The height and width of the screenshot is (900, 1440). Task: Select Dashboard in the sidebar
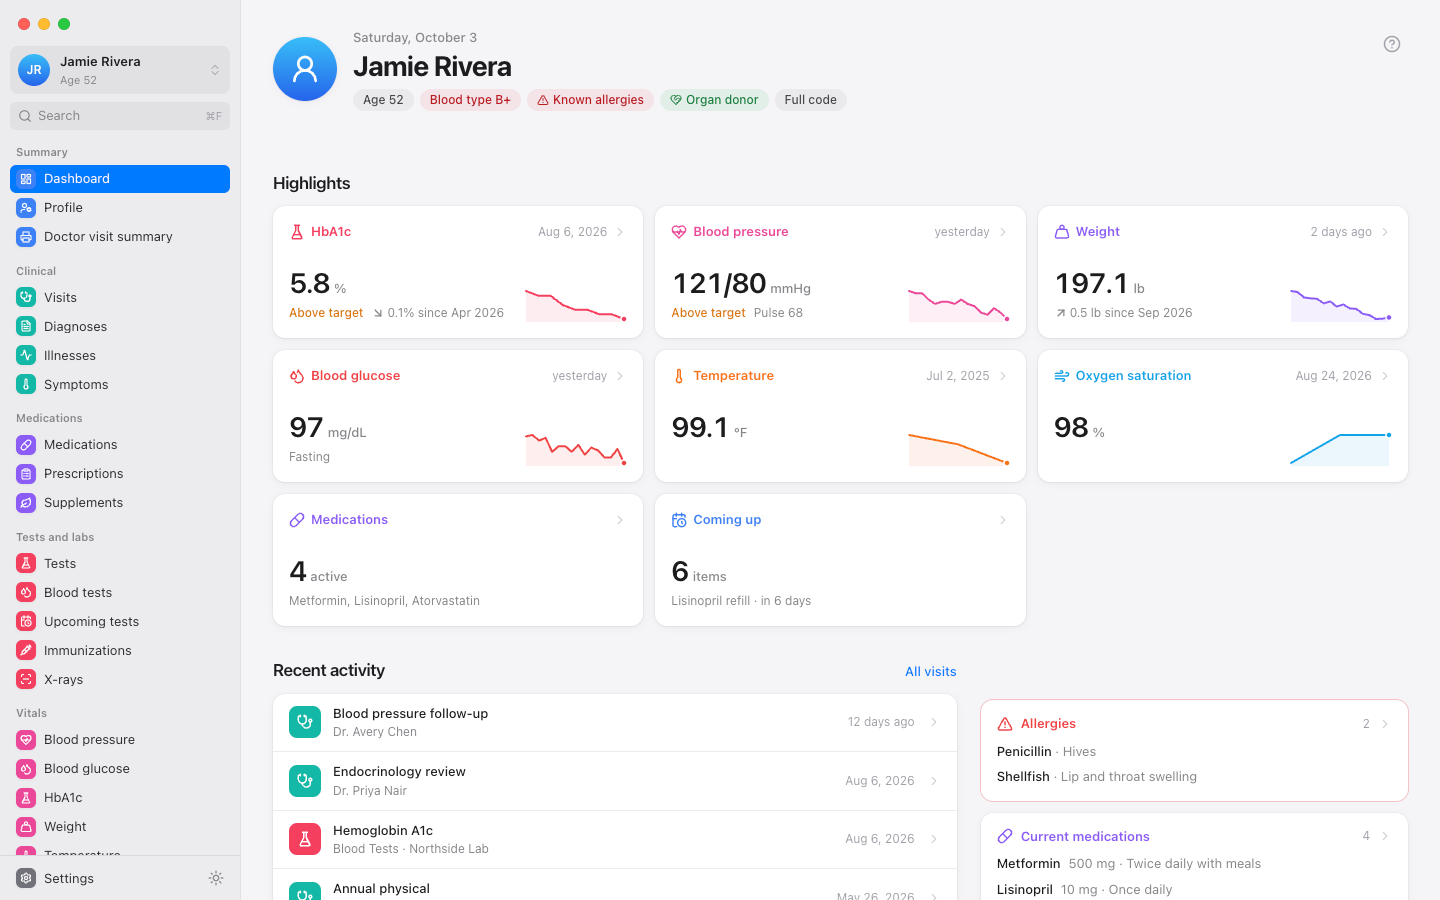pos(120,179)
